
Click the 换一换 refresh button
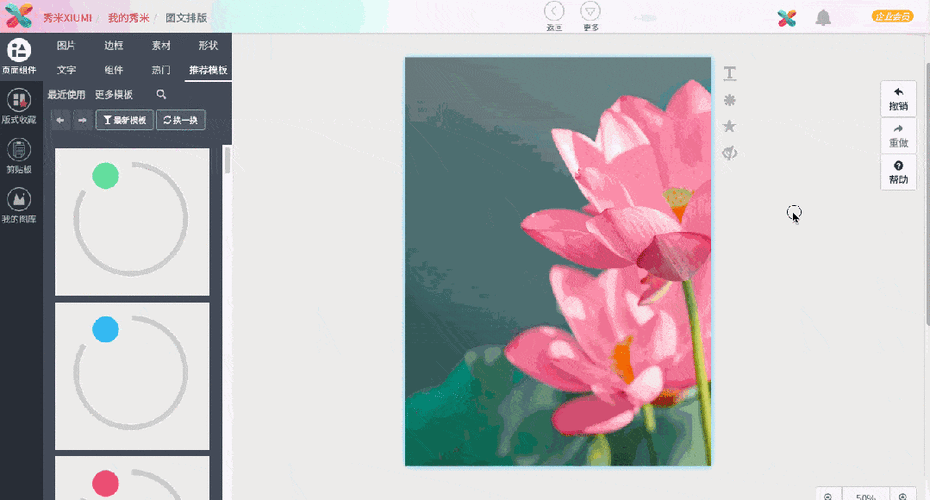point(181,120)
